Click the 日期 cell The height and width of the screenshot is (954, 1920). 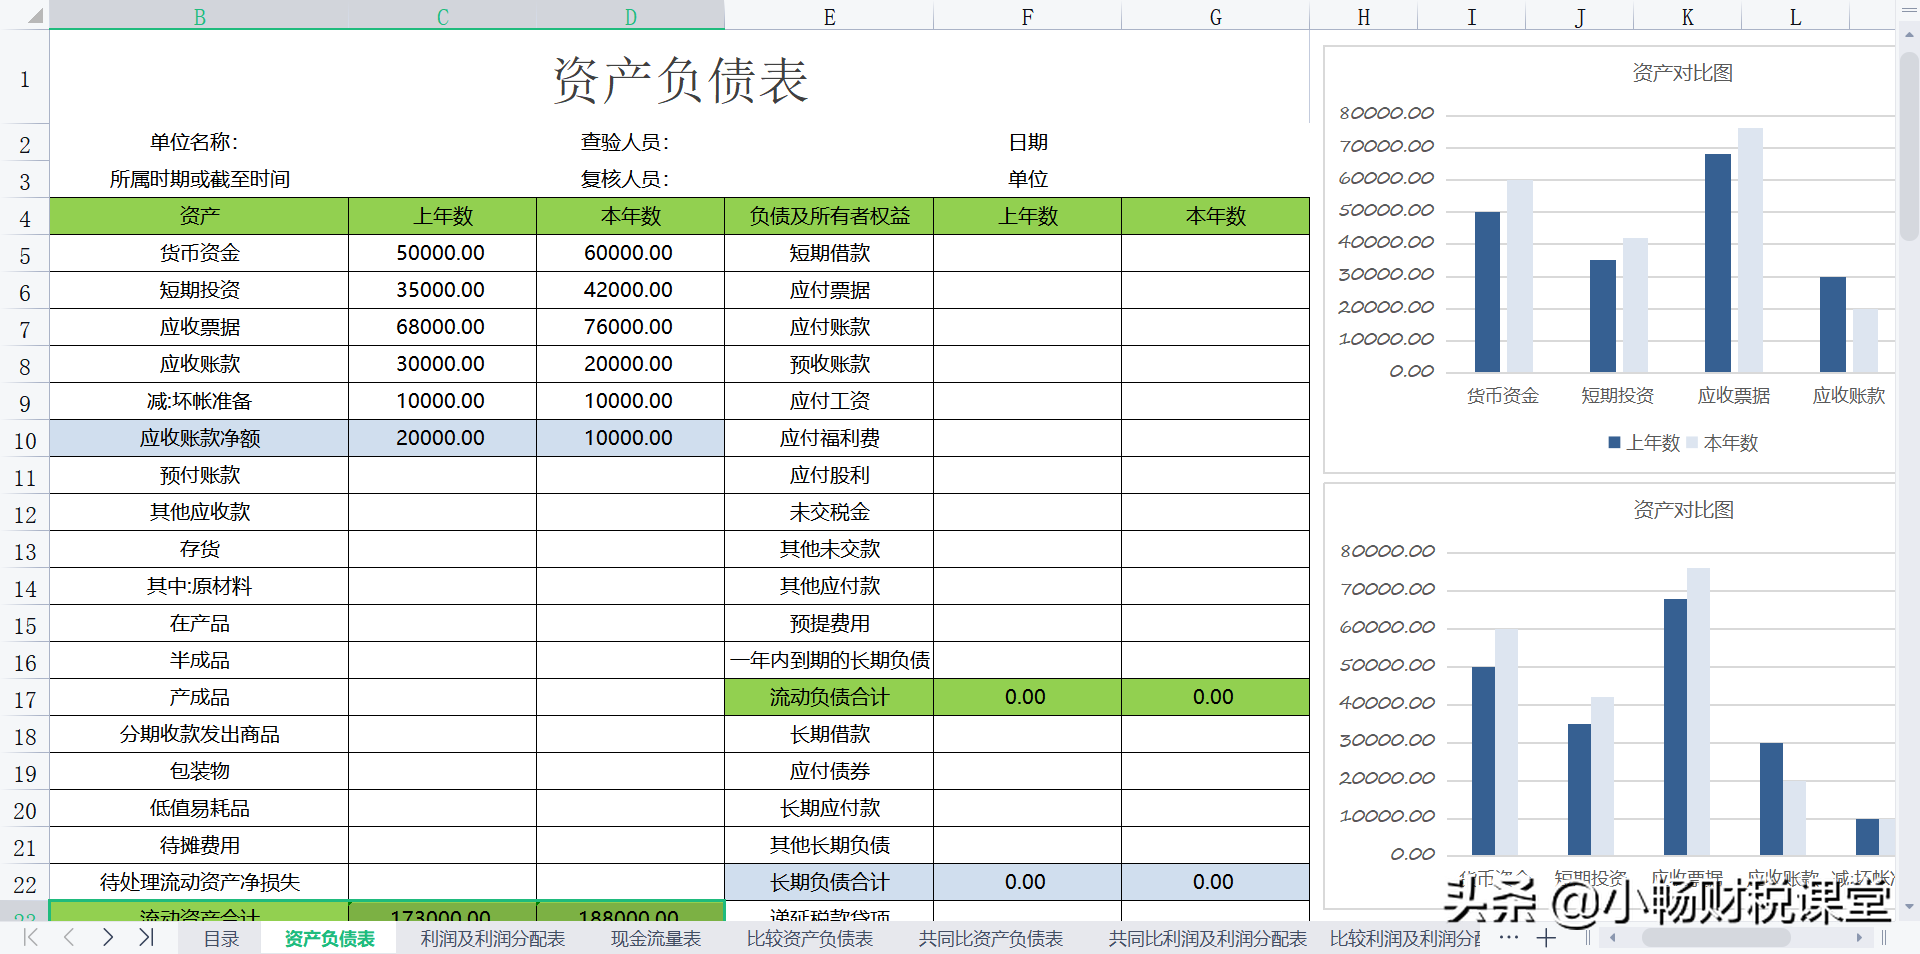click(x=1027, y=142)
